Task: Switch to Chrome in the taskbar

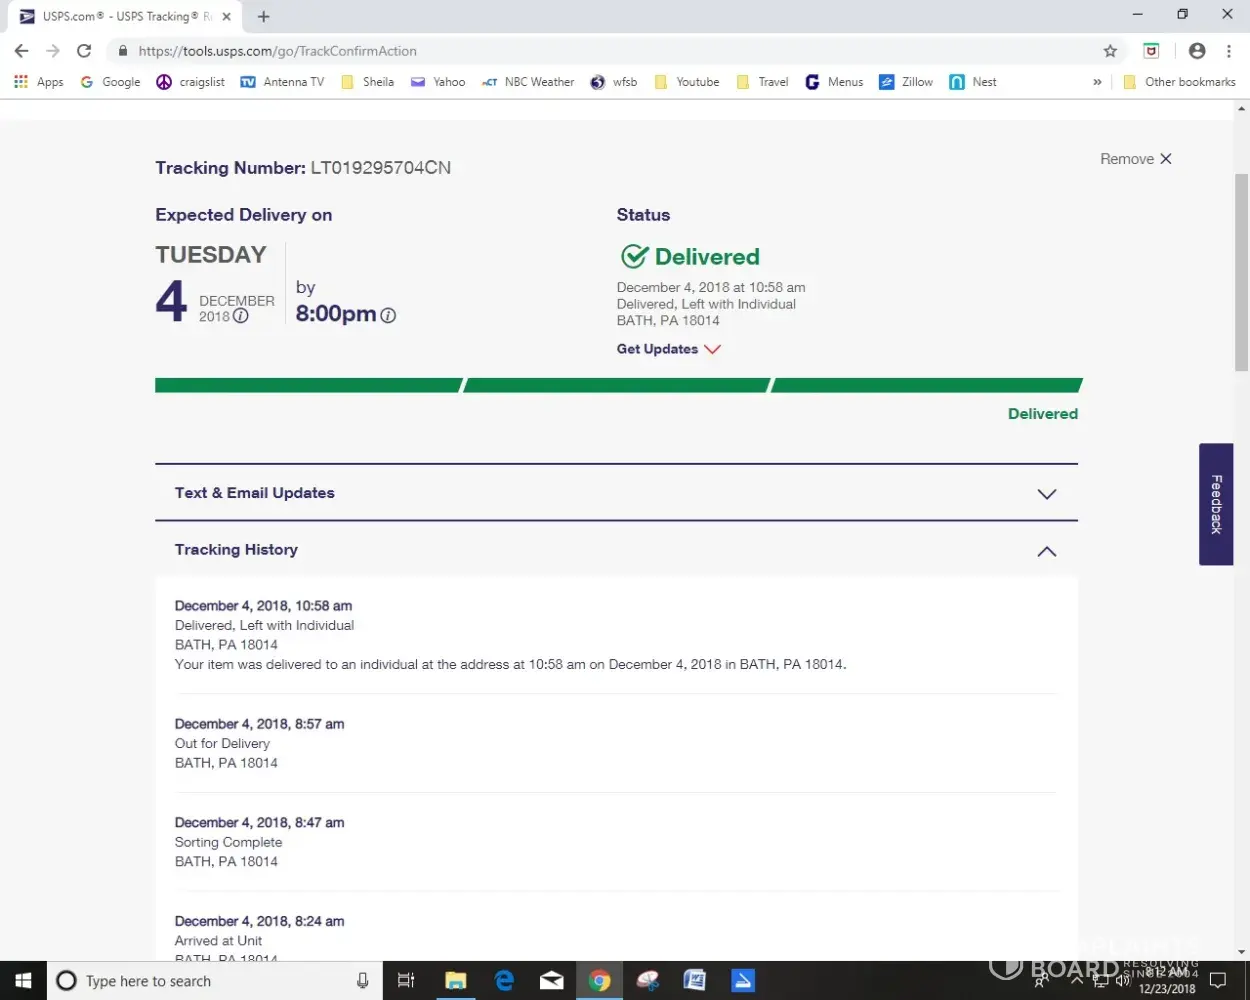Action: (x=600, y=981)
